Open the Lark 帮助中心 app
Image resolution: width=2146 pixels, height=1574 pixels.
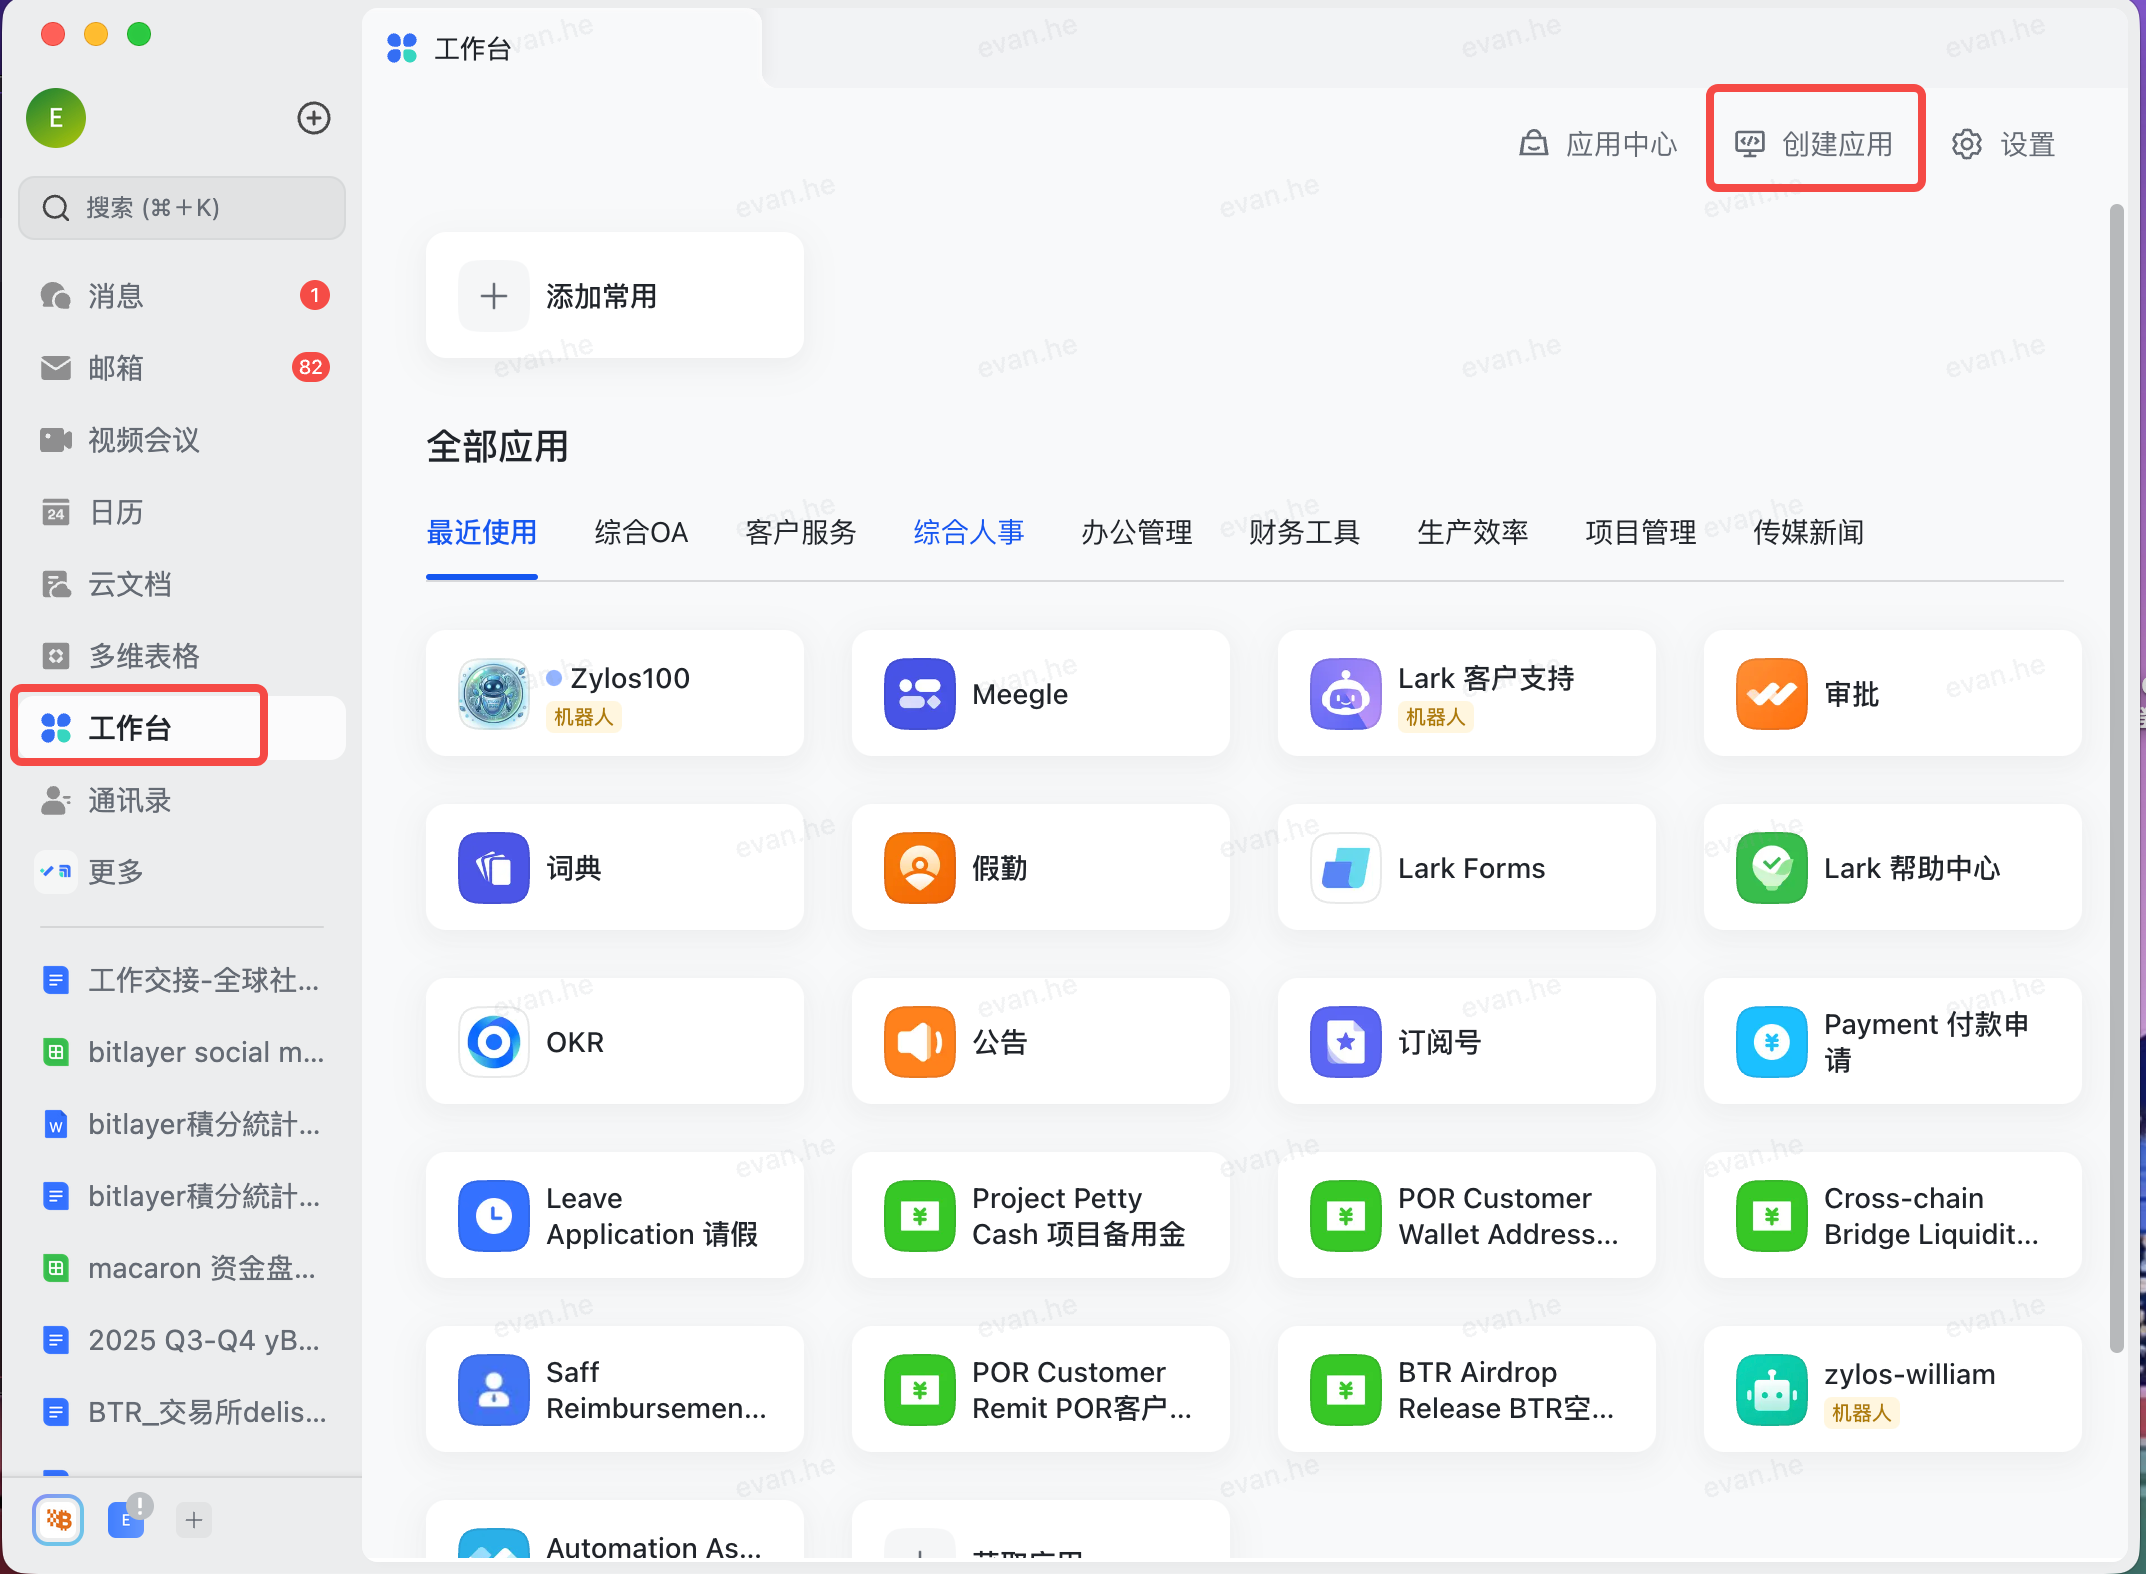click(x=1891, y=868)
